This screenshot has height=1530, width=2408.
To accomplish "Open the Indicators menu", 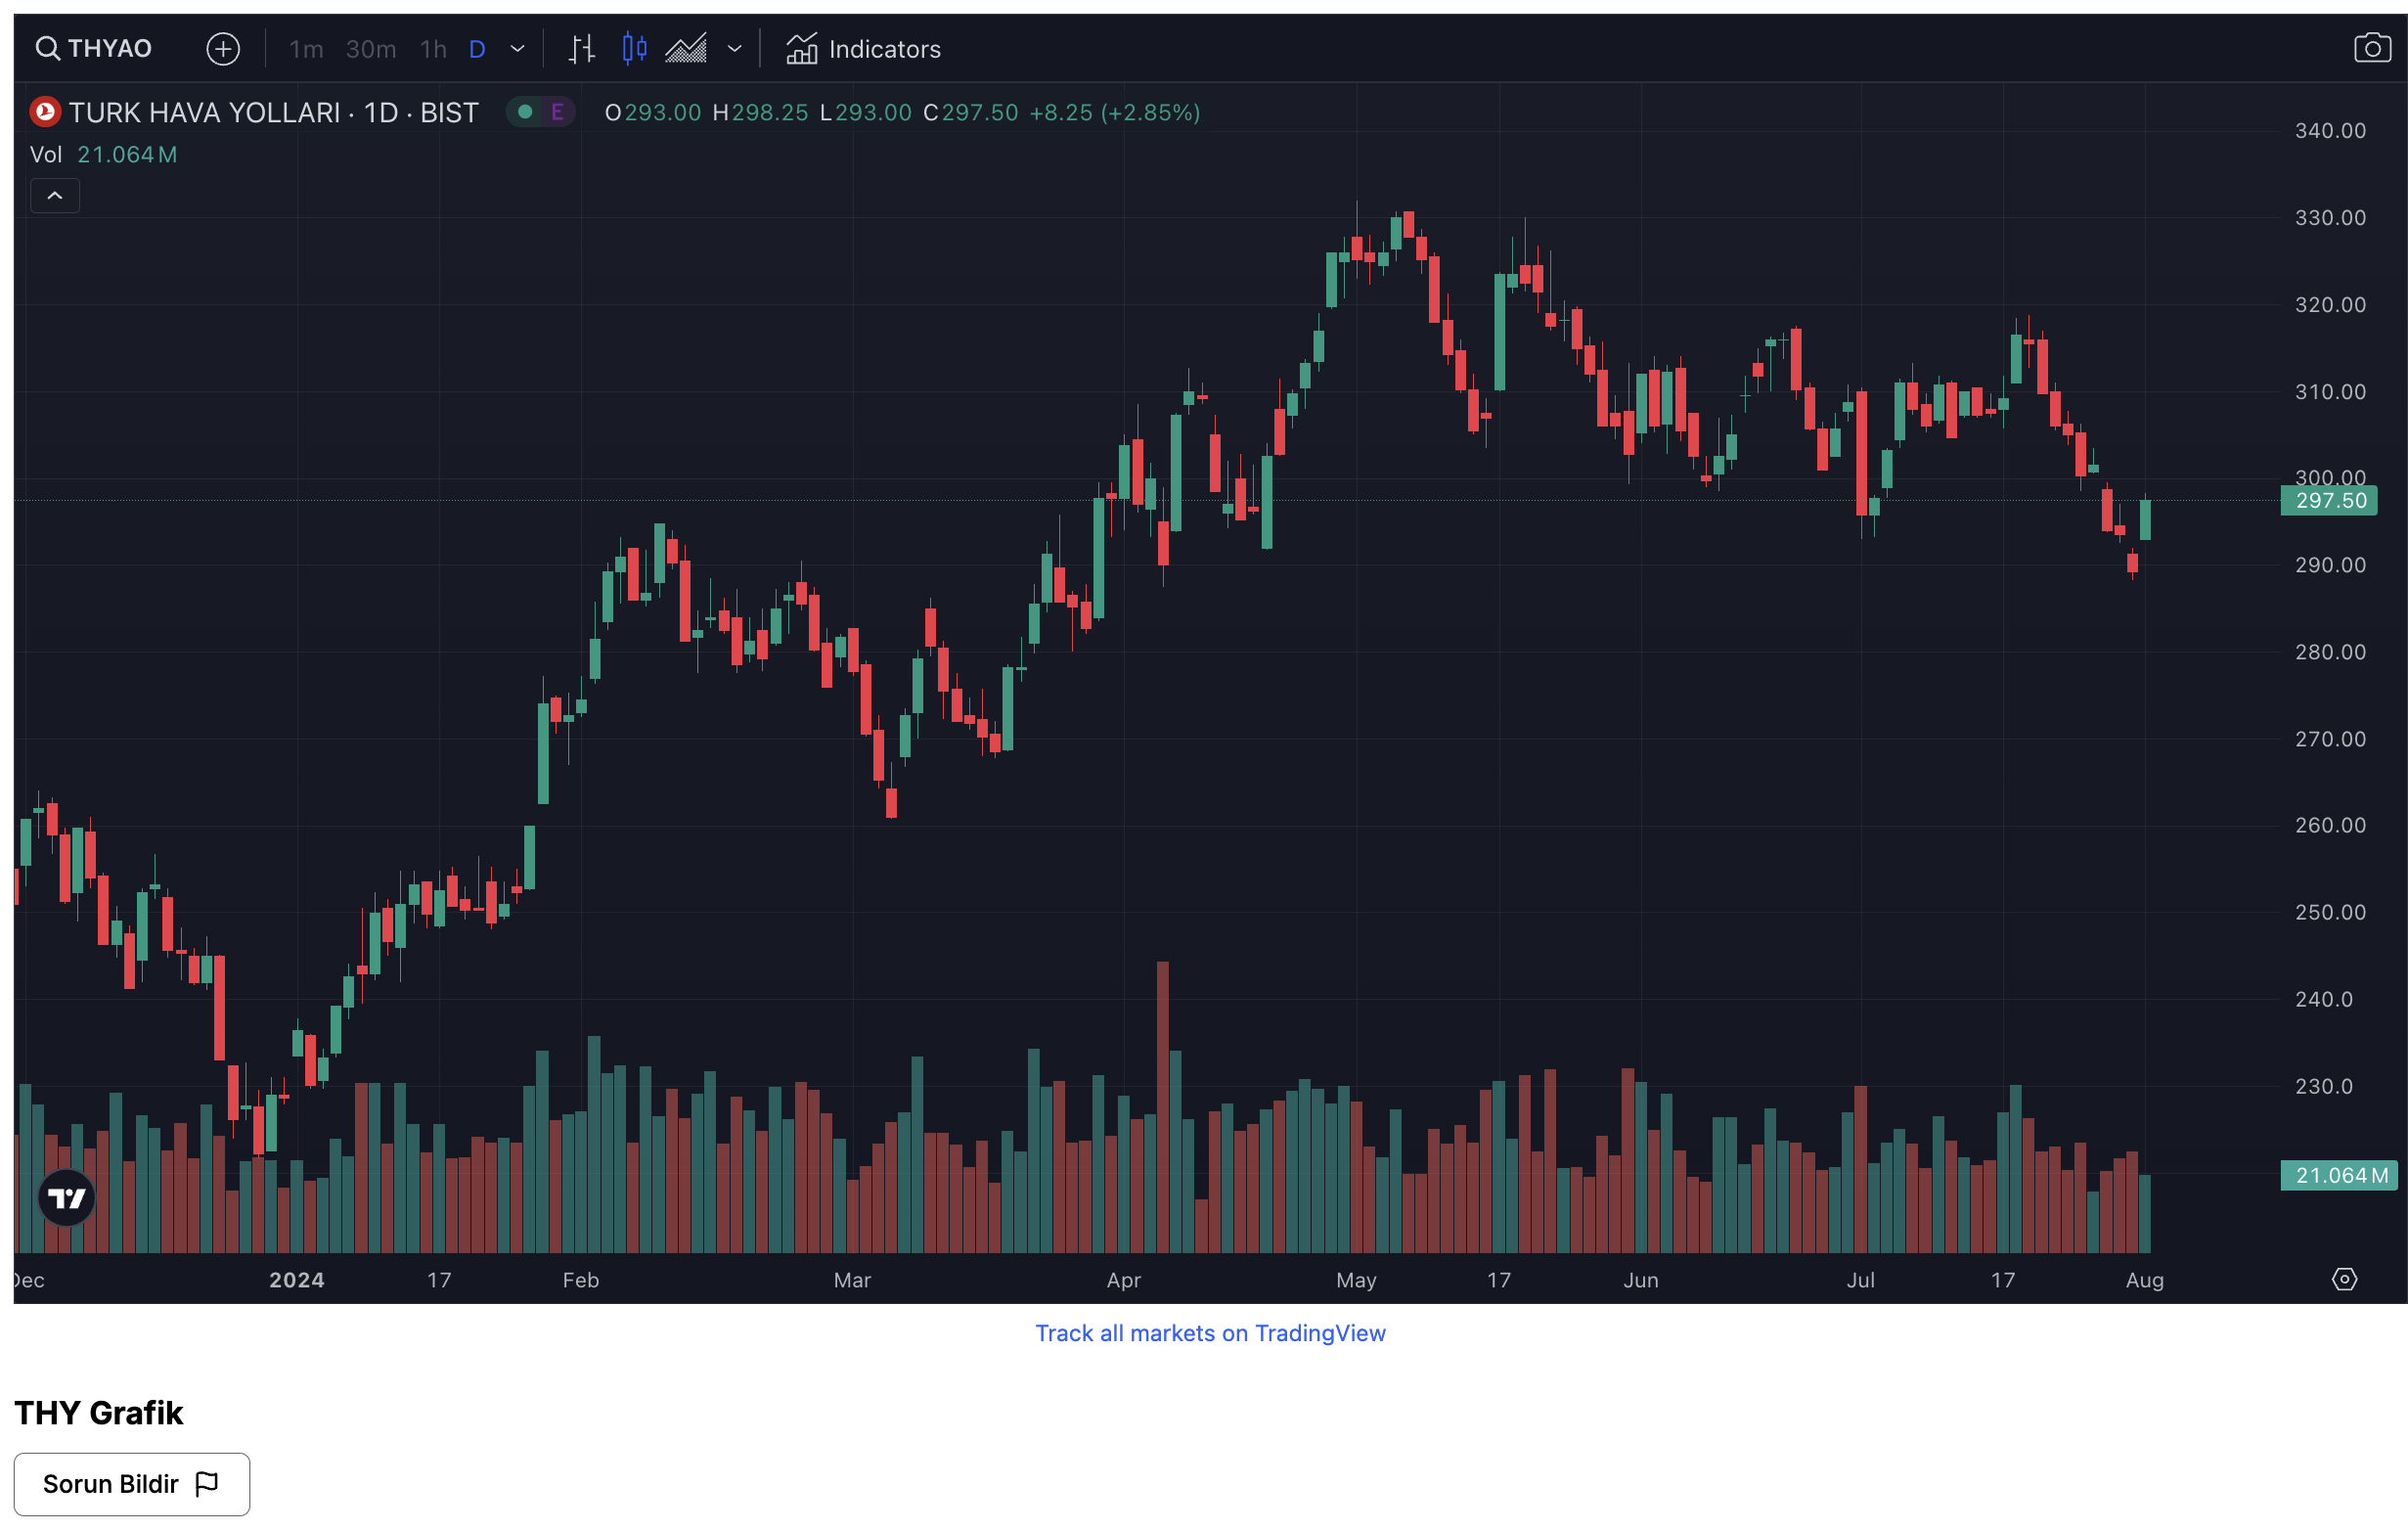I will (x=864, y=49).
